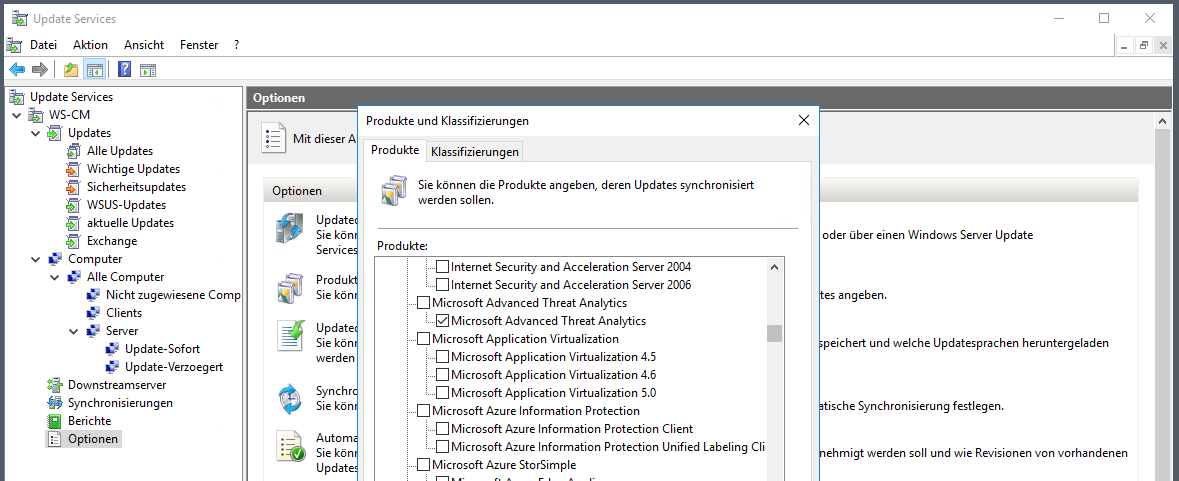Select Nicht zugewiesene Computer in tree

(x=173, y=295)
